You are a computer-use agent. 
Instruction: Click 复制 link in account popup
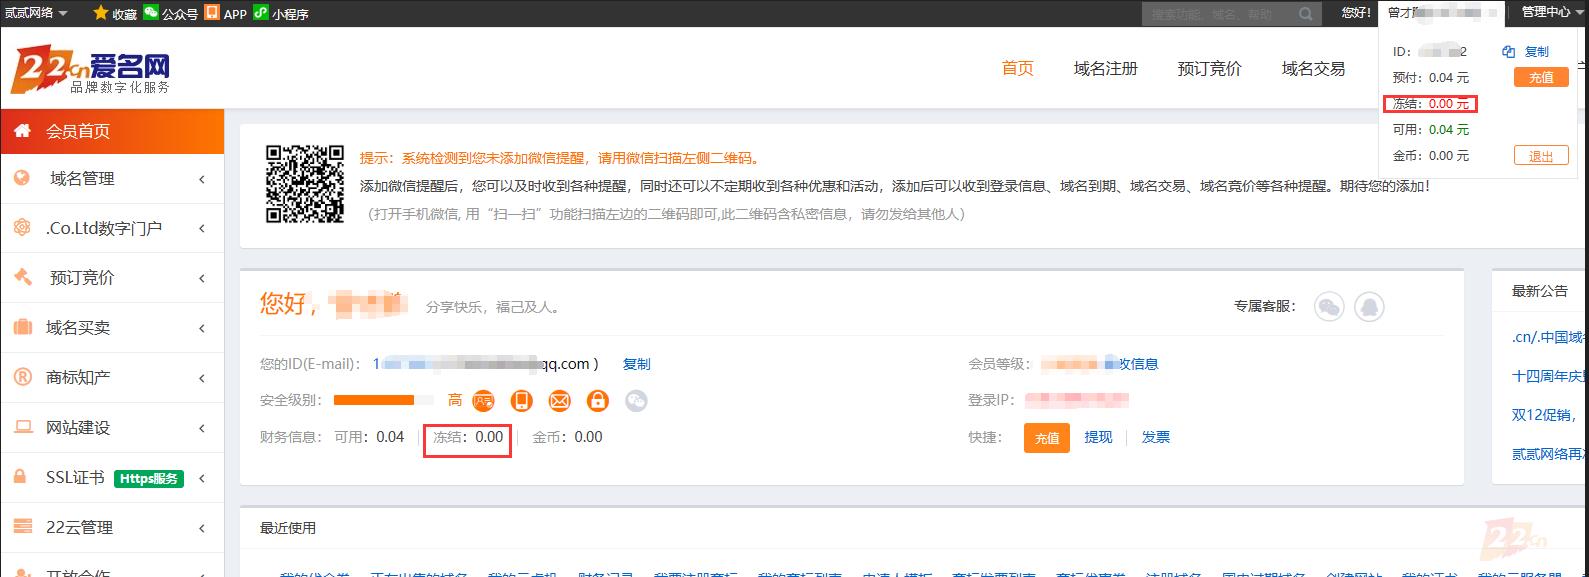pos(1536,52)
